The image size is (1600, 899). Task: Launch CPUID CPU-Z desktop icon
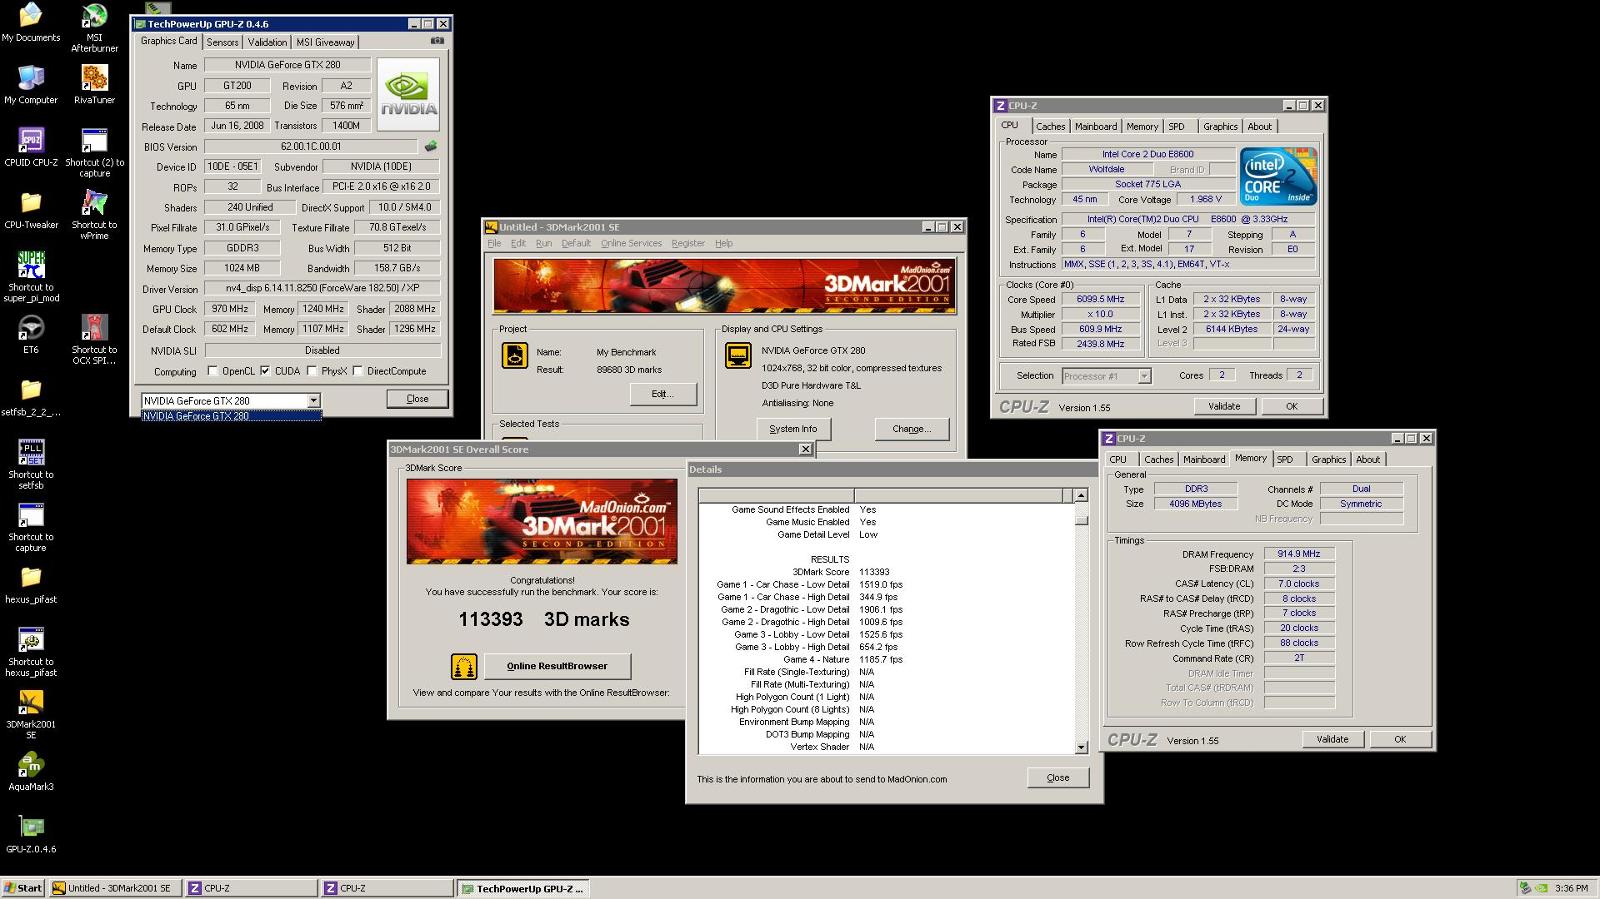coord(31,147)
